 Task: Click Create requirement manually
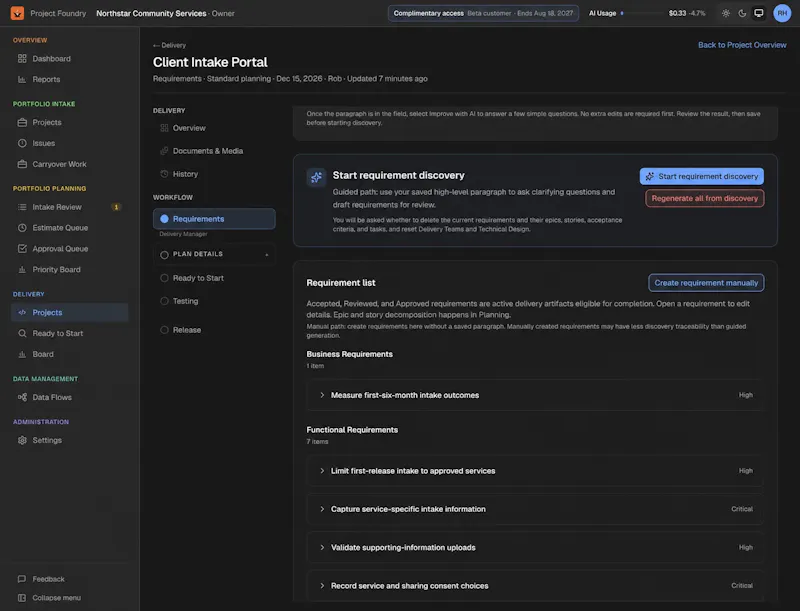pyautogui.click(x=706, y=283)
